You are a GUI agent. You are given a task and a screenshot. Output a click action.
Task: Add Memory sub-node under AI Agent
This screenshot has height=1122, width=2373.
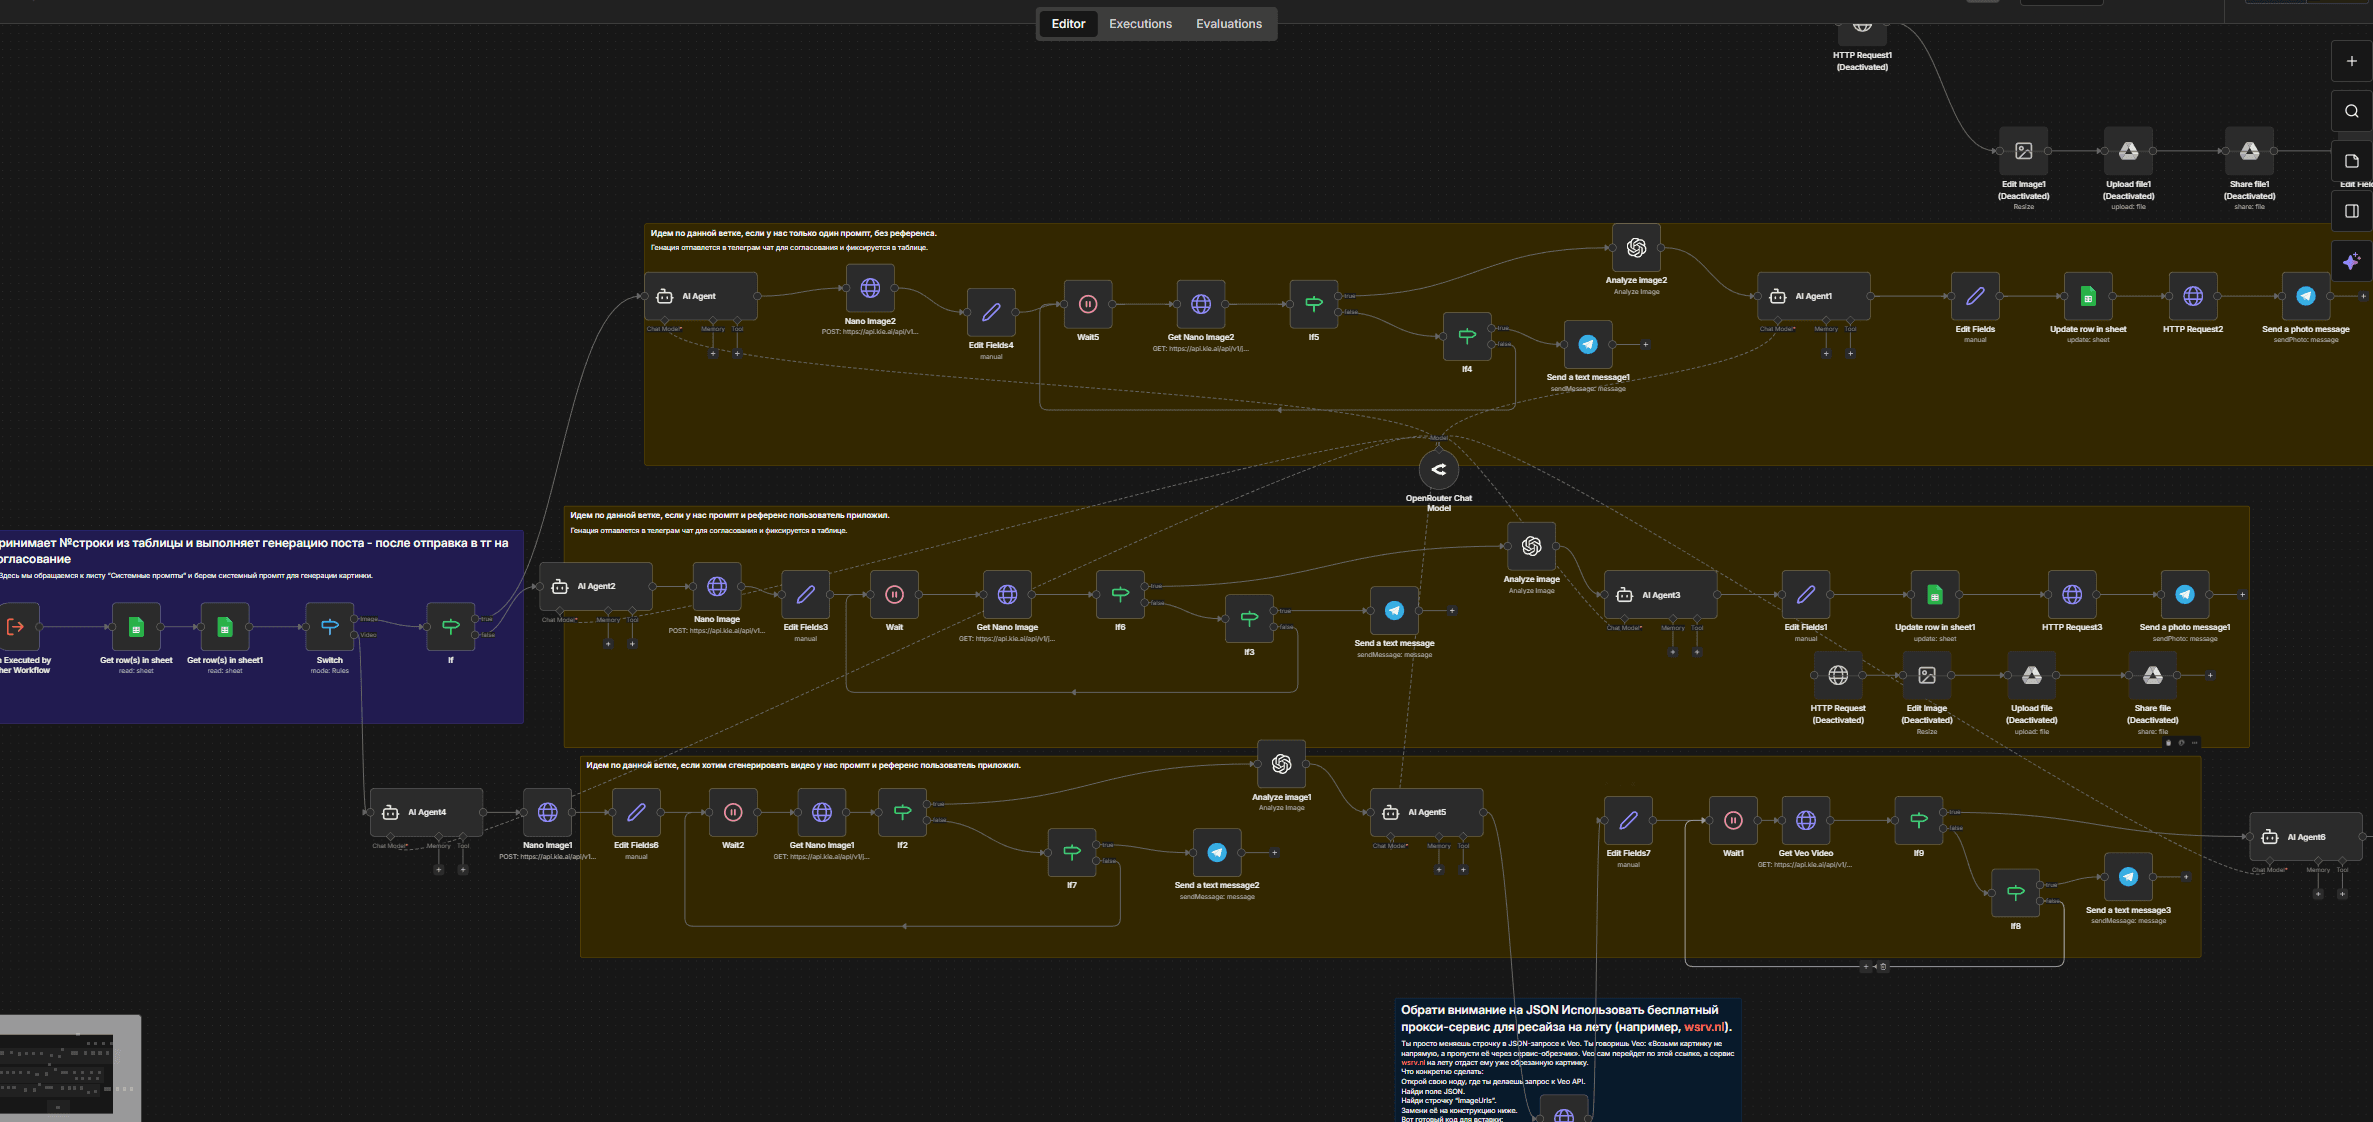click(713, 353)
